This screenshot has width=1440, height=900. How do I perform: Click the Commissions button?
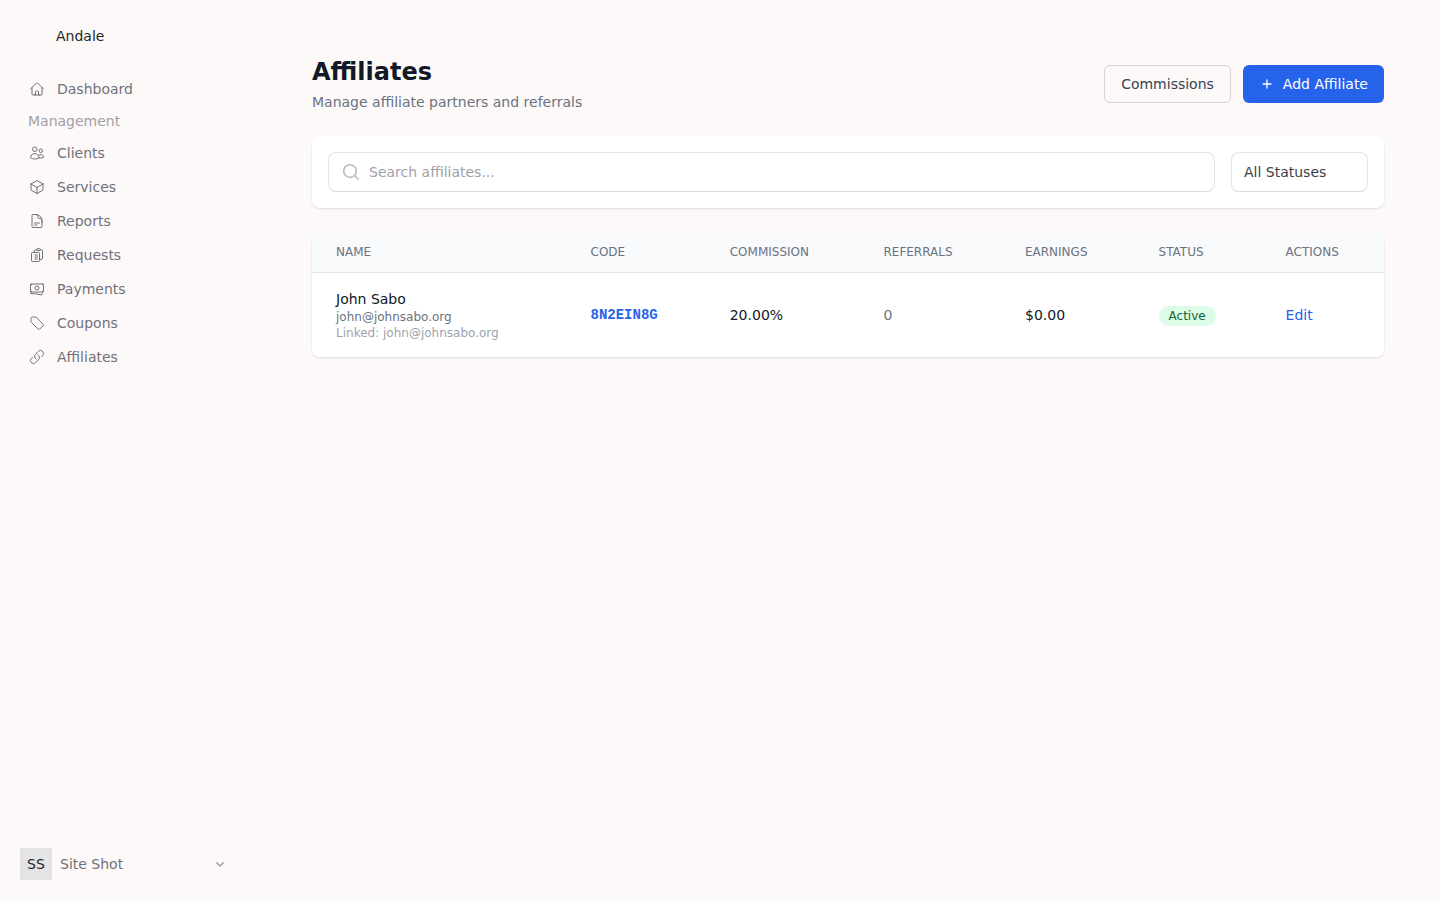[1167, 84]
